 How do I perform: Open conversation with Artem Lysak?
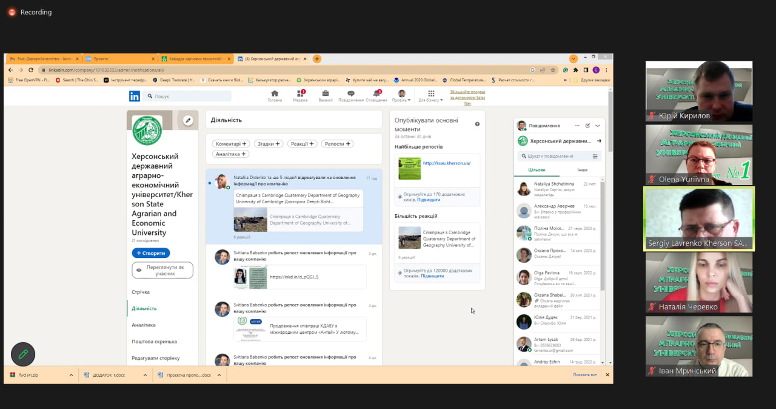[557, 344]
